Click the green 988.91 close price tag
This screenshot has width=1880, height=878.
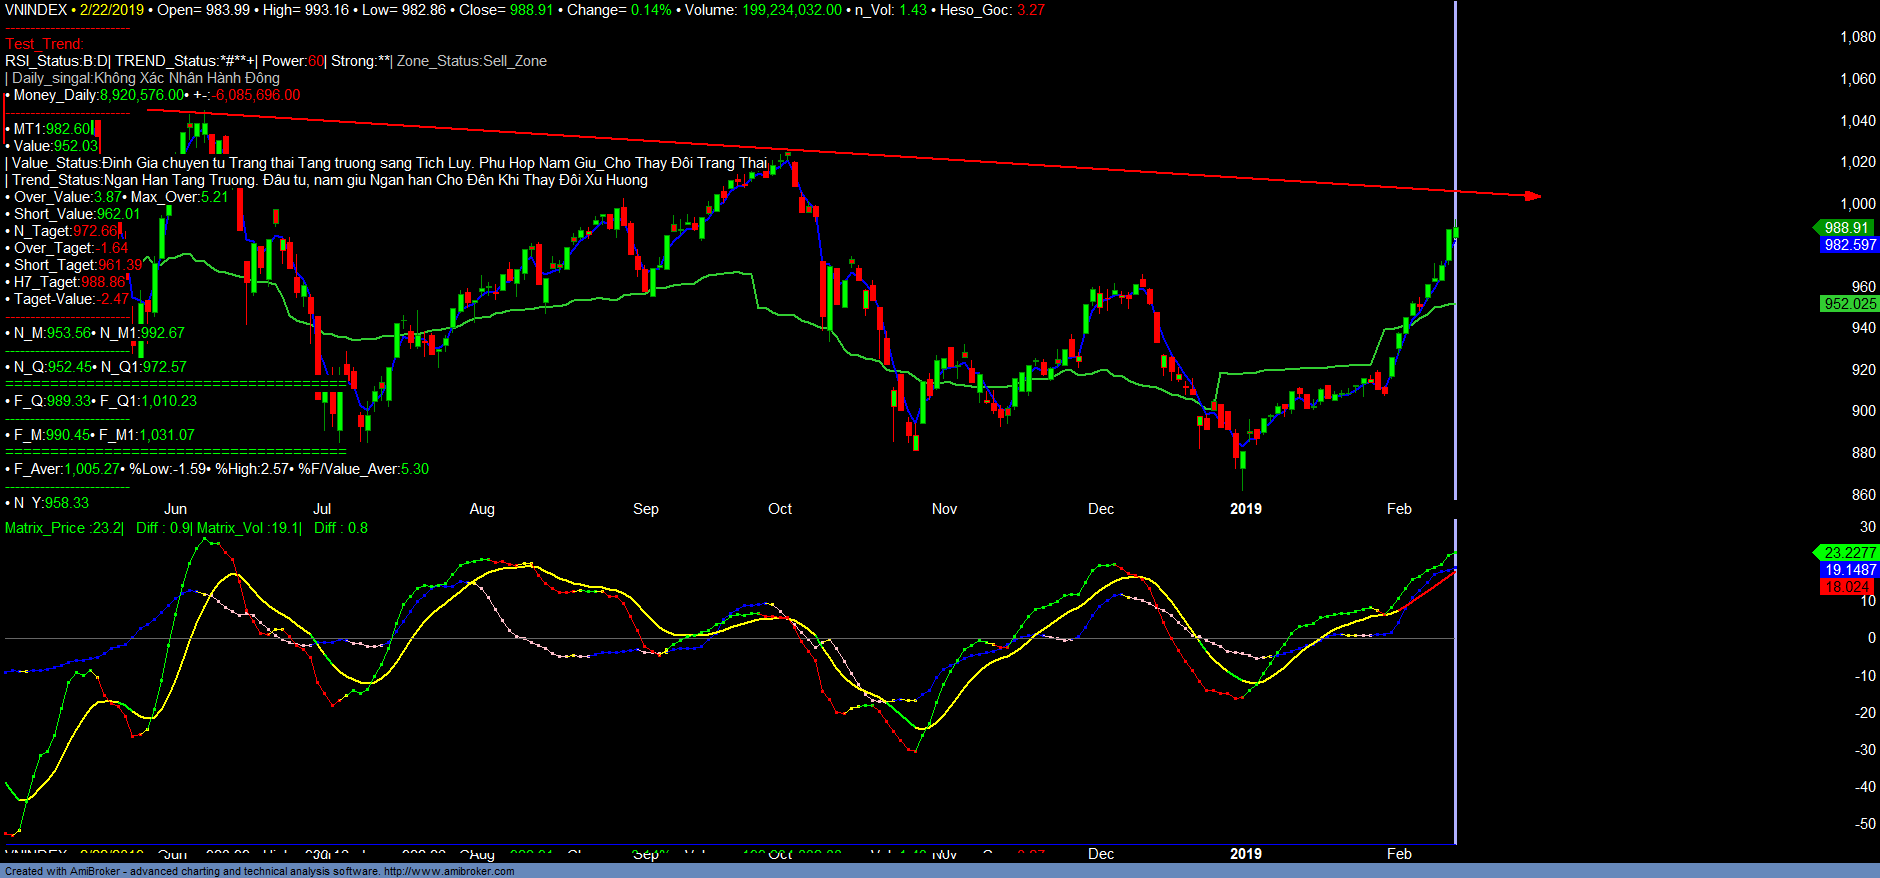pyautogui.click(x=1846, y=228)
